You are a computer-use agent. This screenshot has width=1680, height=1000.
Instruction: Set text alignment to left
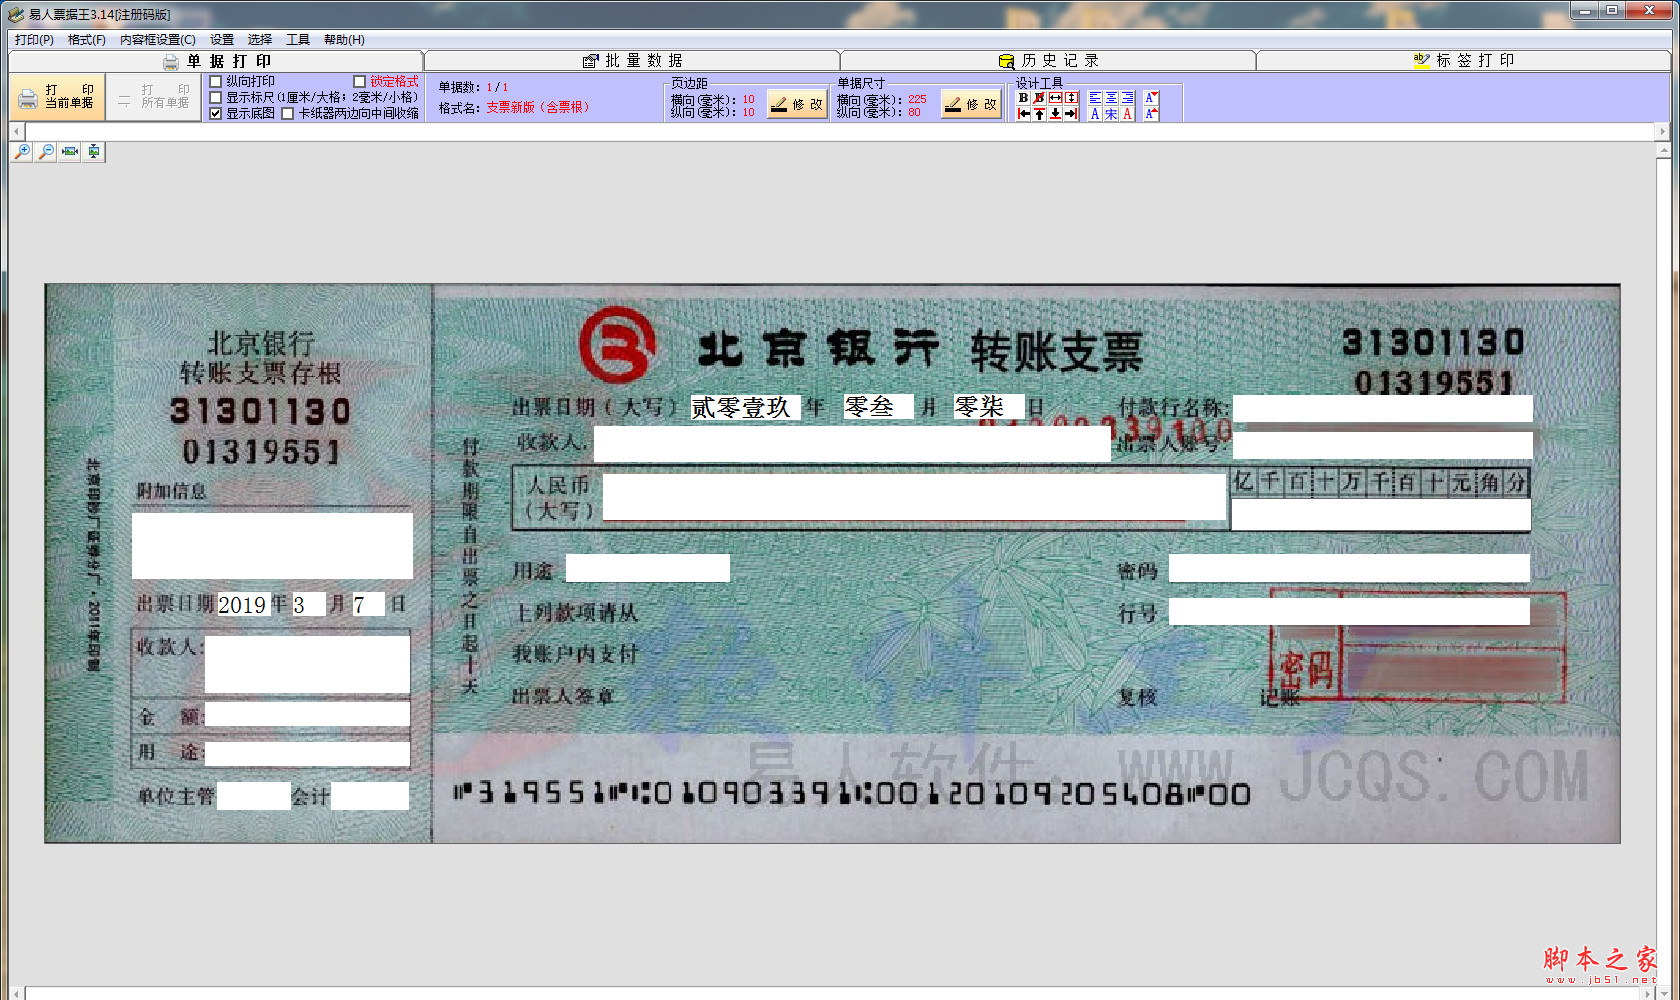coord(1095,98)
